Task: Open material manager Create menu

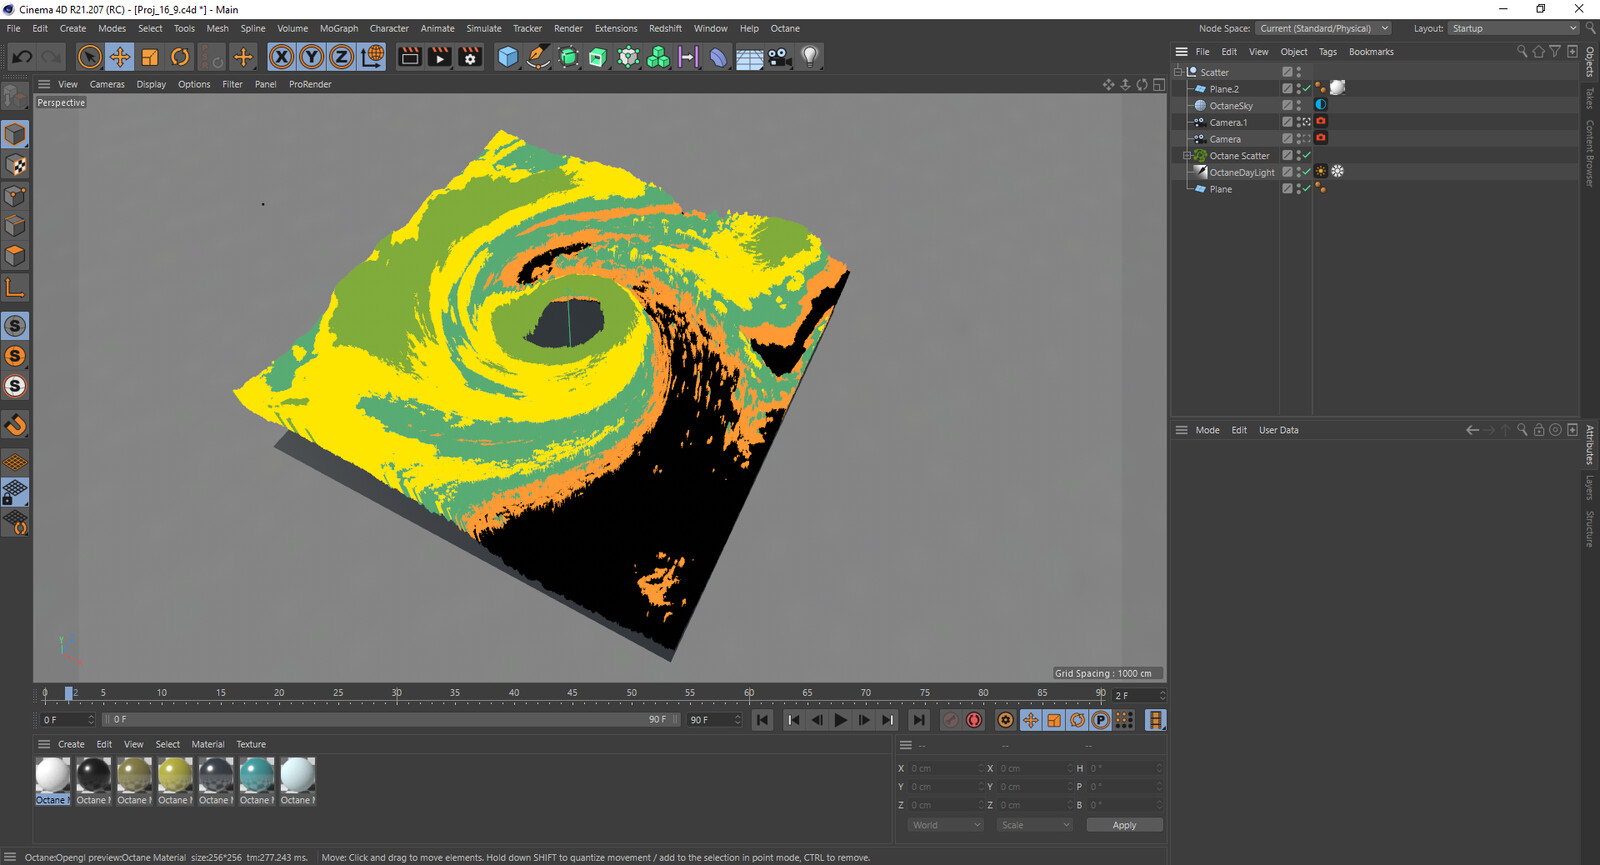Action: [71, 744]
